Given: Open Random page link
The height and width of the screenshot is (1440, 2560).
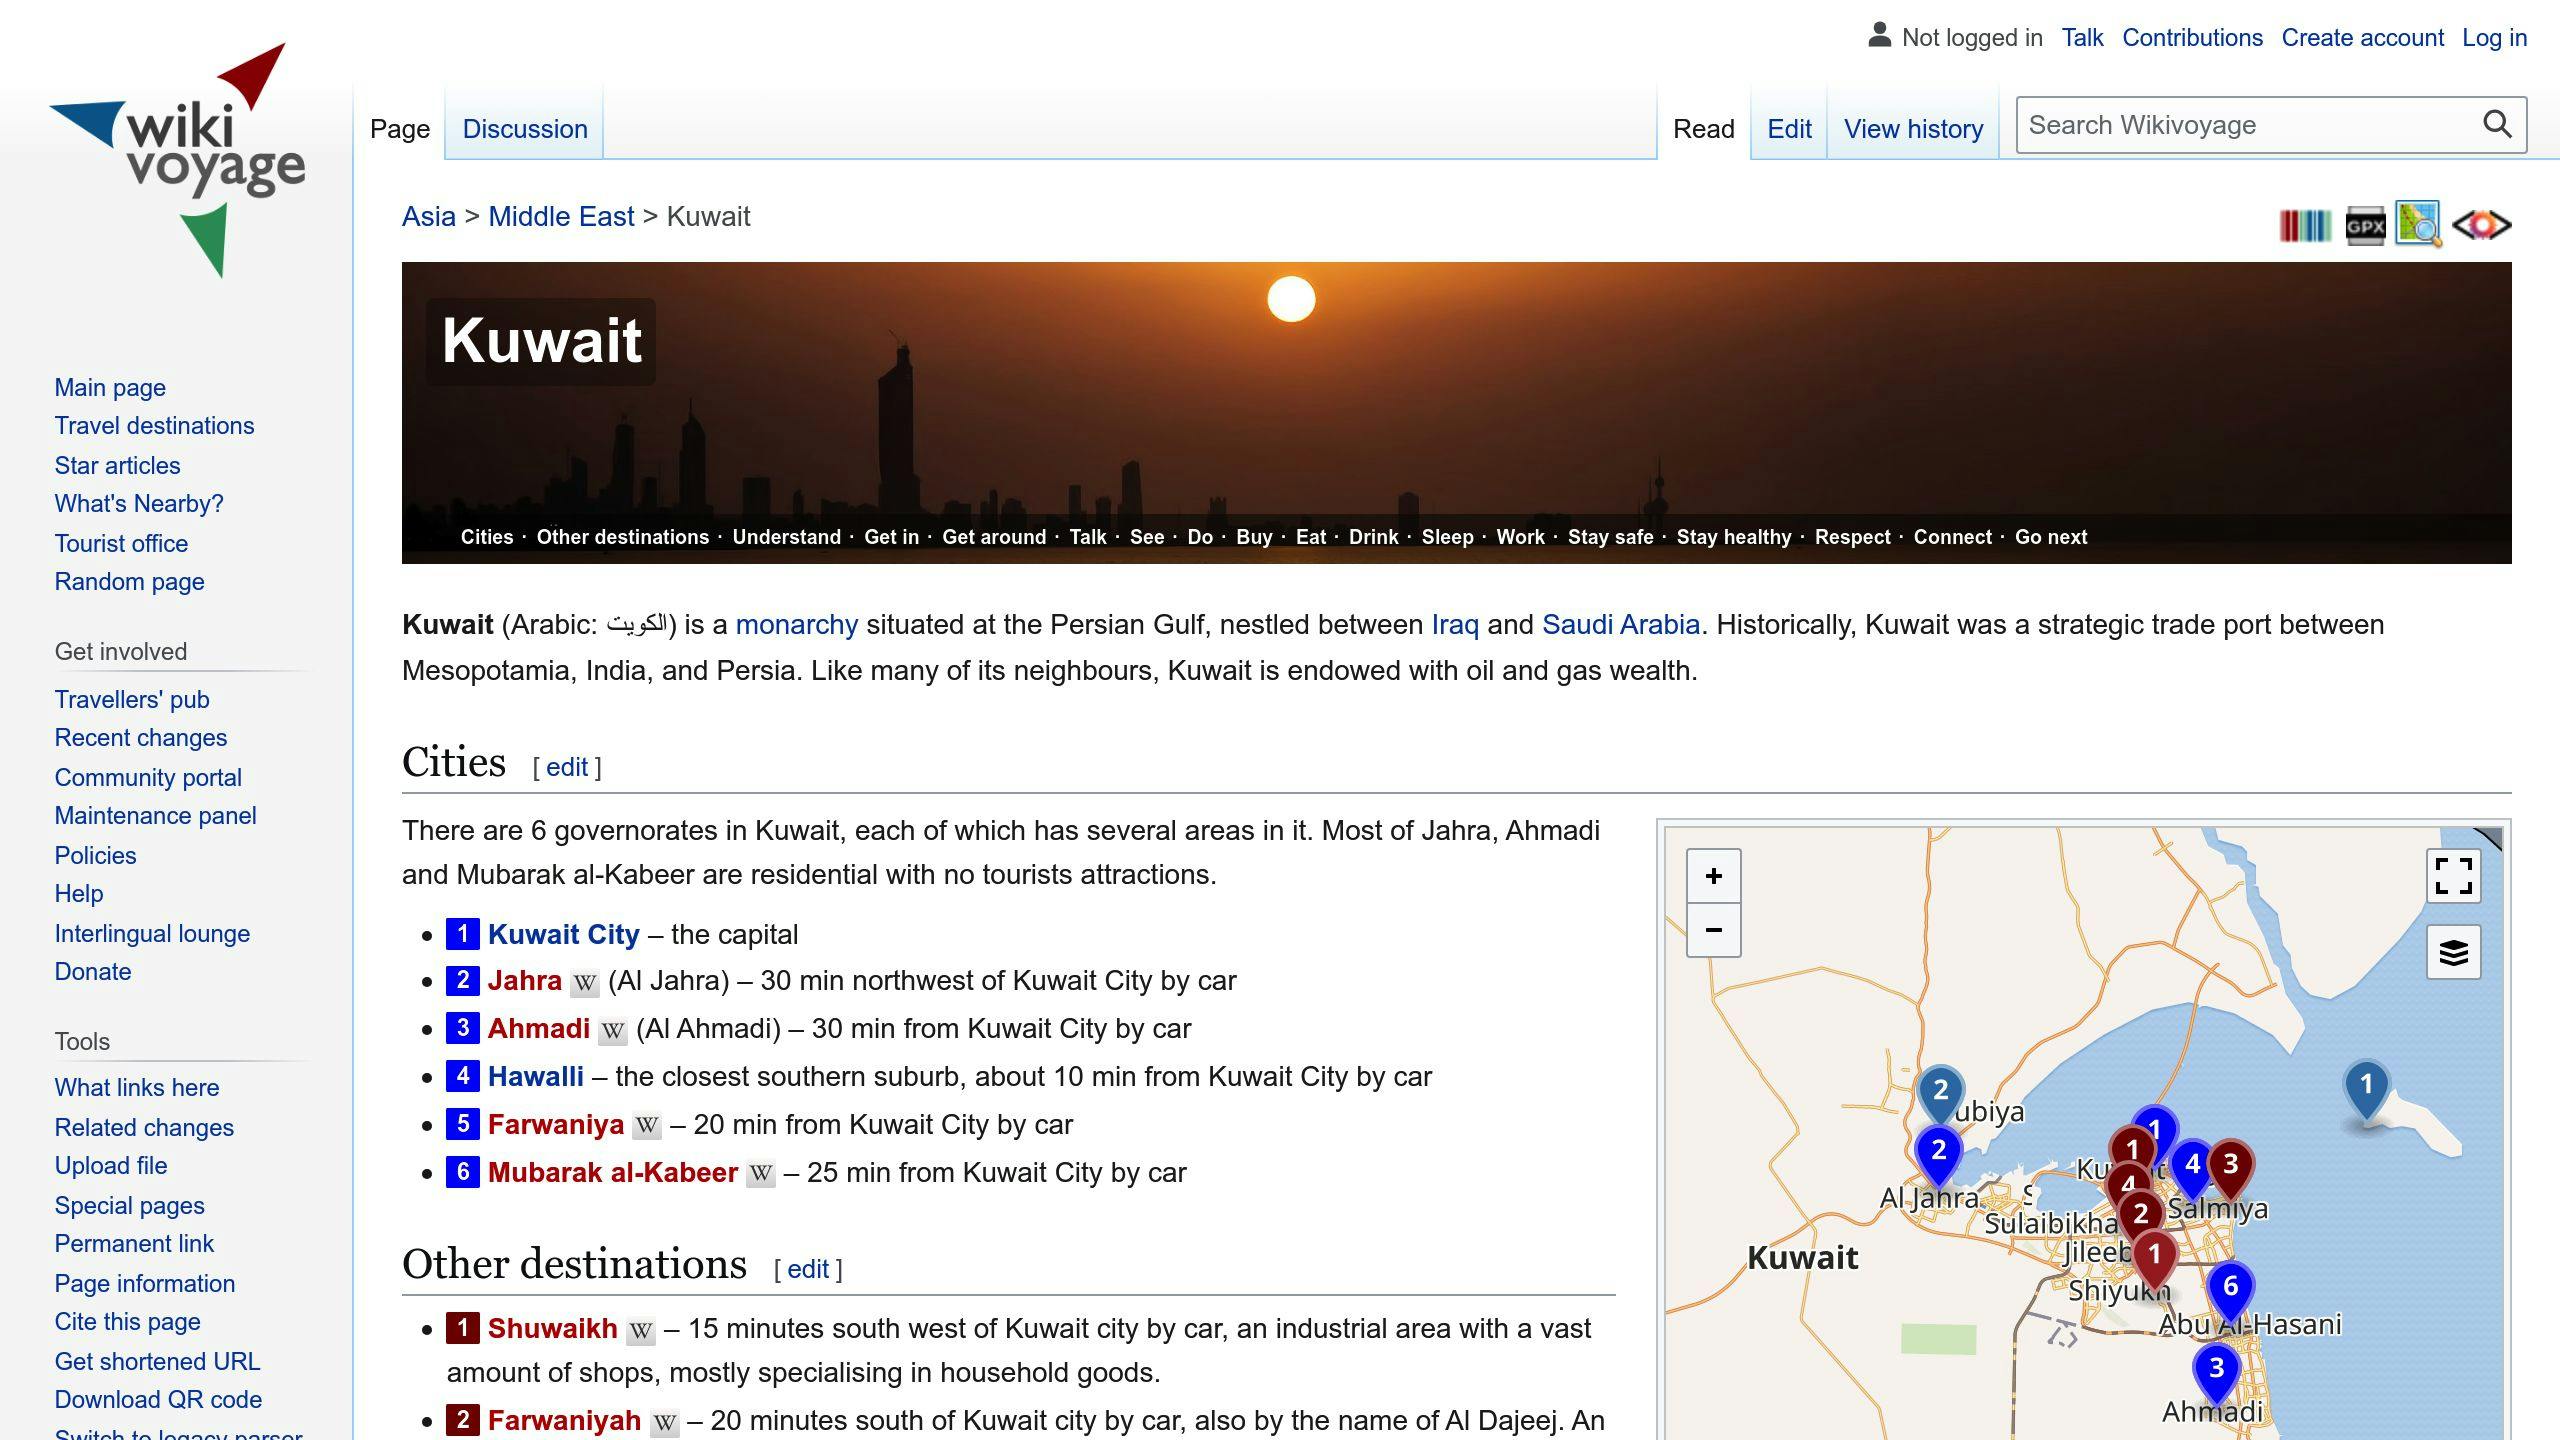Looking at the screenshot, I should (x=129, y=582).
